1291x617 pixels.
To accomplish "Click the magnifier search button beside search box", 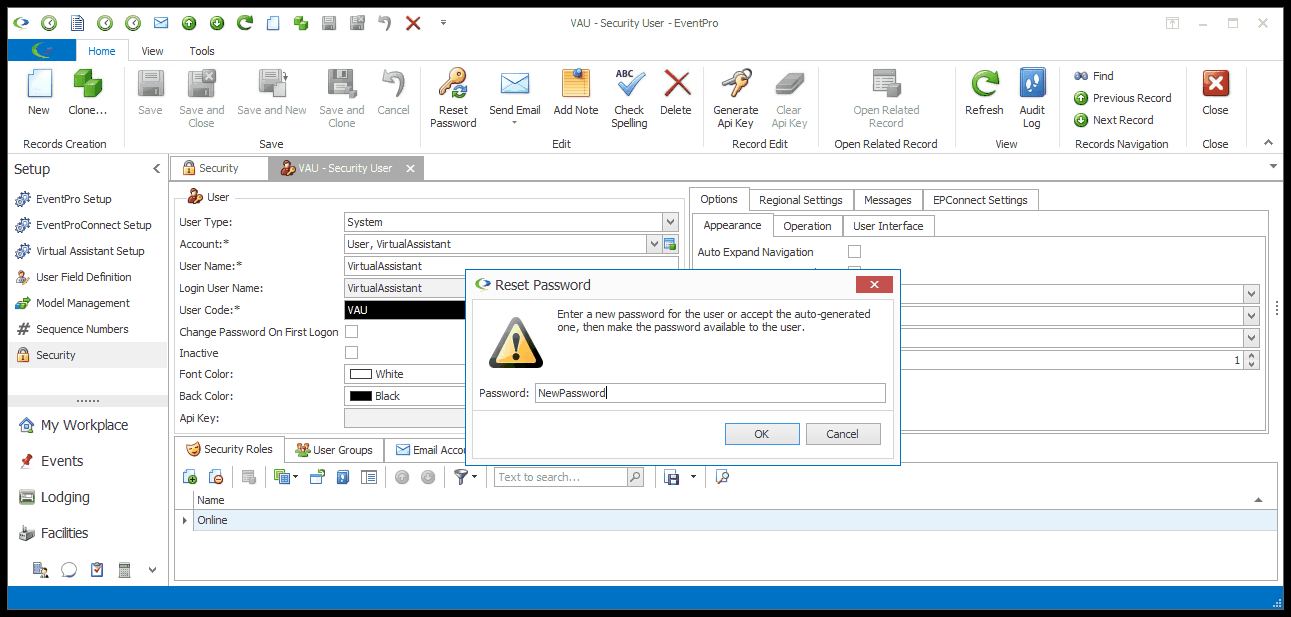I will [635, 478].
